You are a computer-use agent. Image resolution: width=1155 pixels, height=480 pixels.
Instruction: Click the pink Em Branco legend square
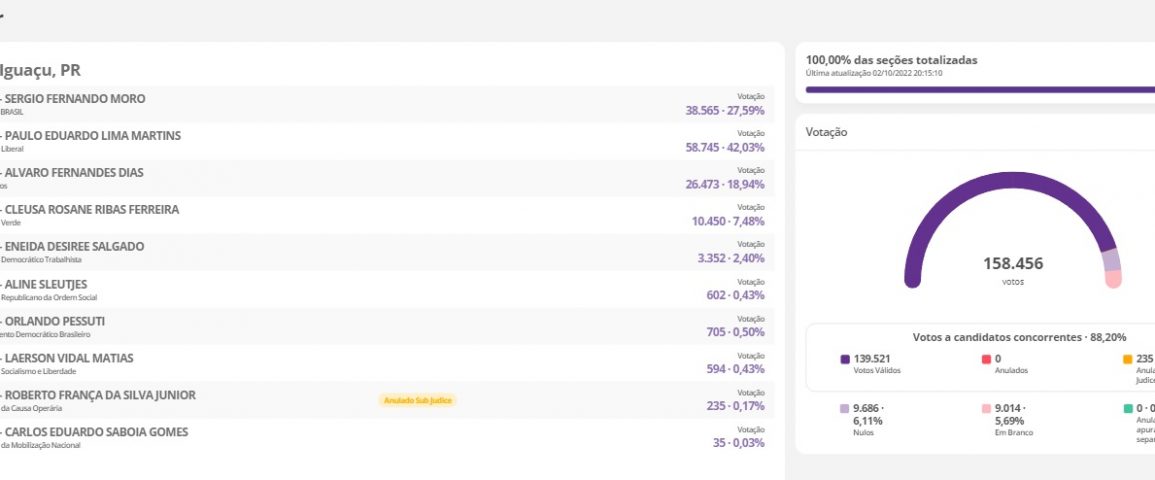986,409
